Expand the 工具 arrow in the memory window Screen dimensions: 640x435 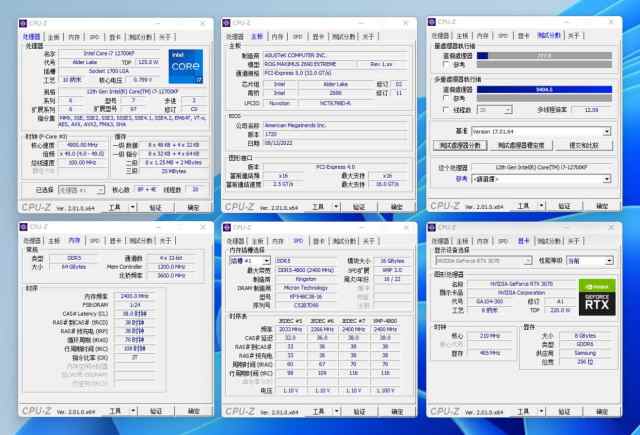pos(133,411)
